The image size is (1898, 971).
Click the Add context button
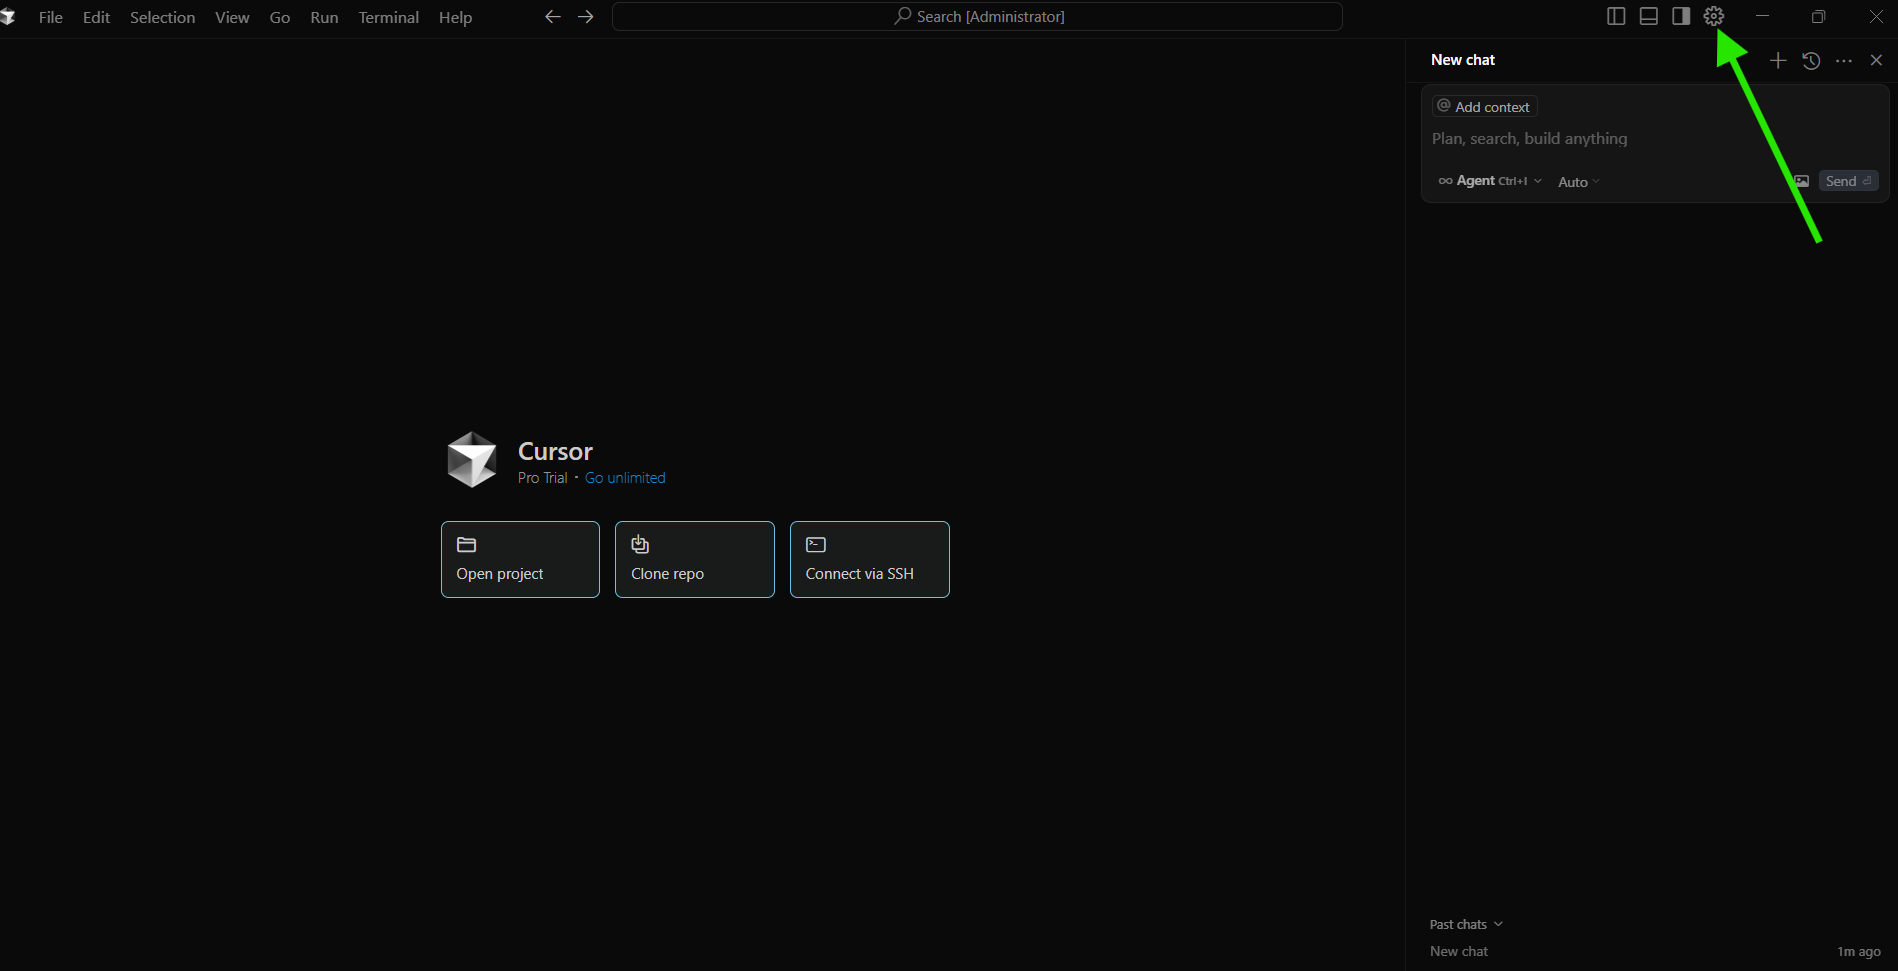pos(1484,107)
